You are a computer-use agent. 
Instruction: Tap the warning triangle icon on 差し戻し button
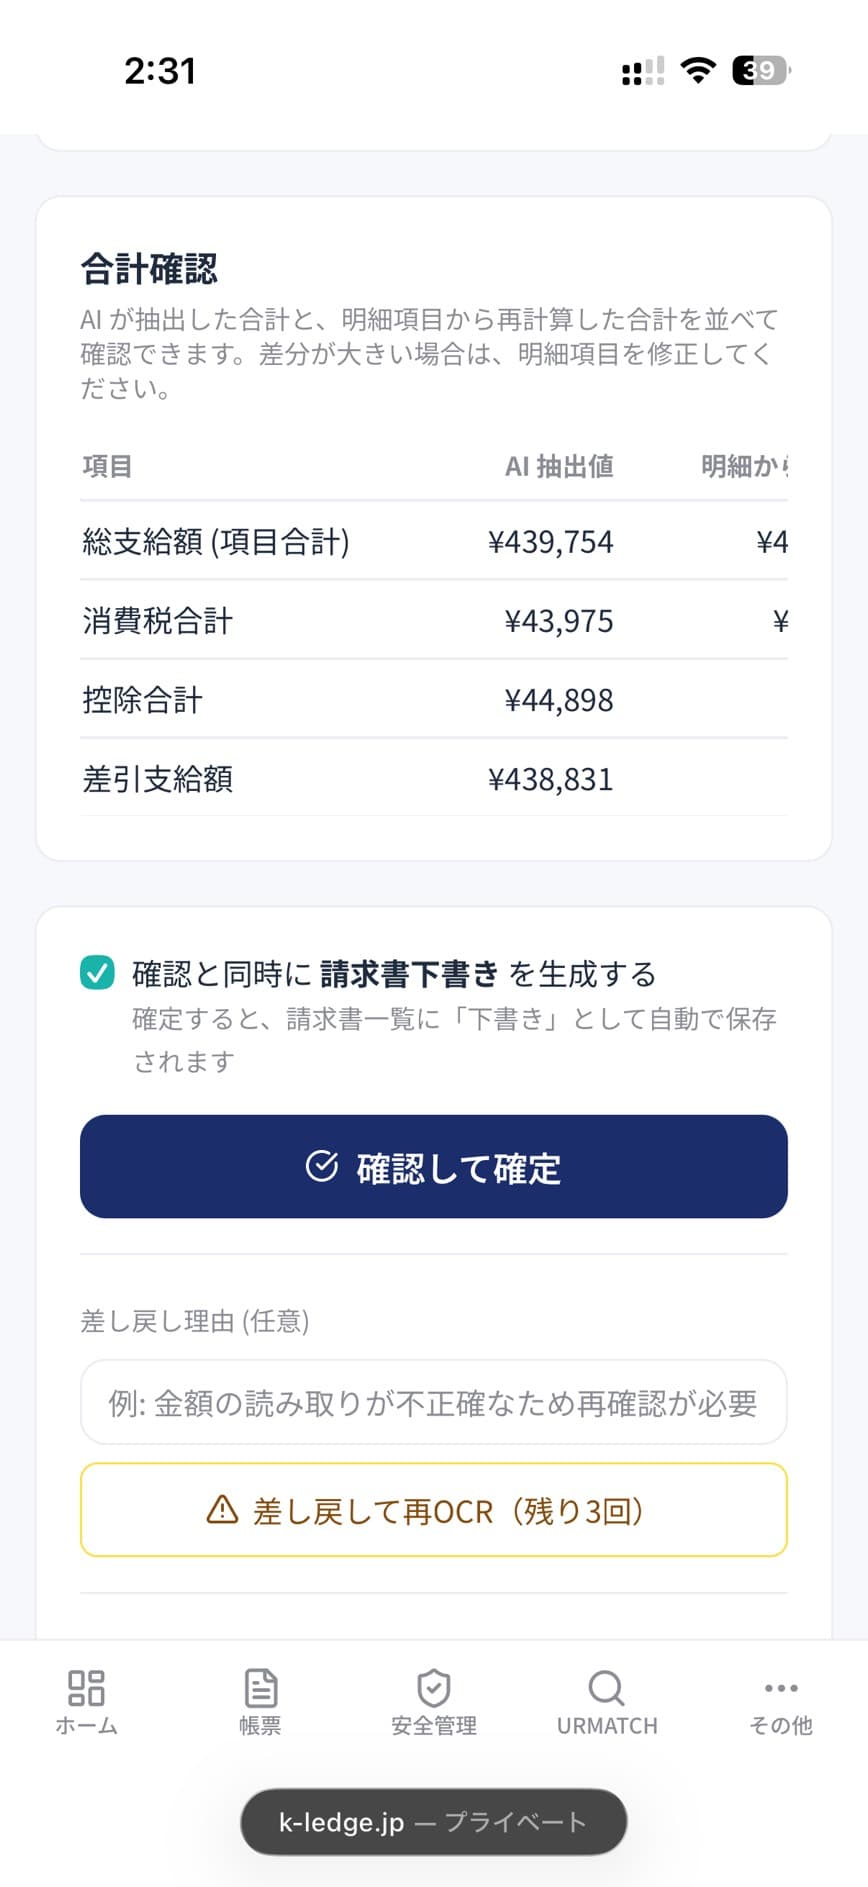pos(222,1509)
